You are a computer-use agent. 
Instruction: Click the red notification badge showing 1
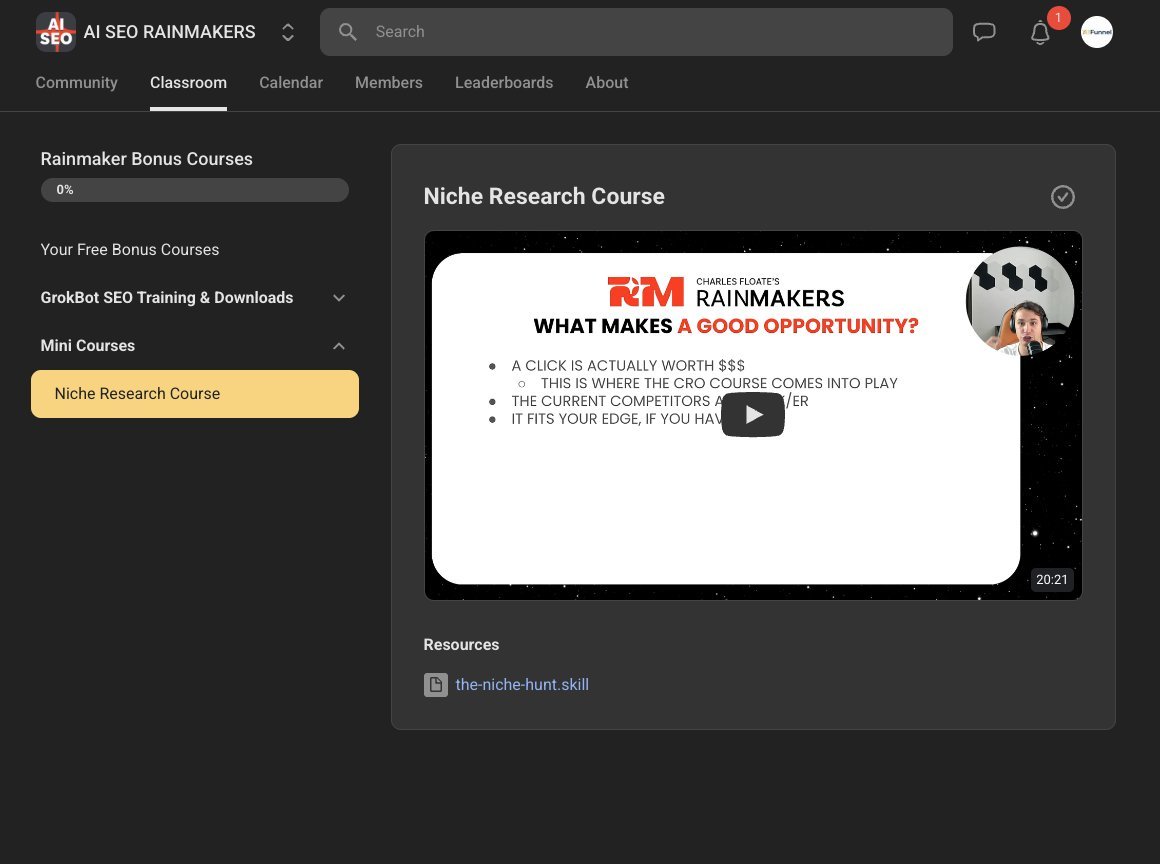[x=1058, y=18]
